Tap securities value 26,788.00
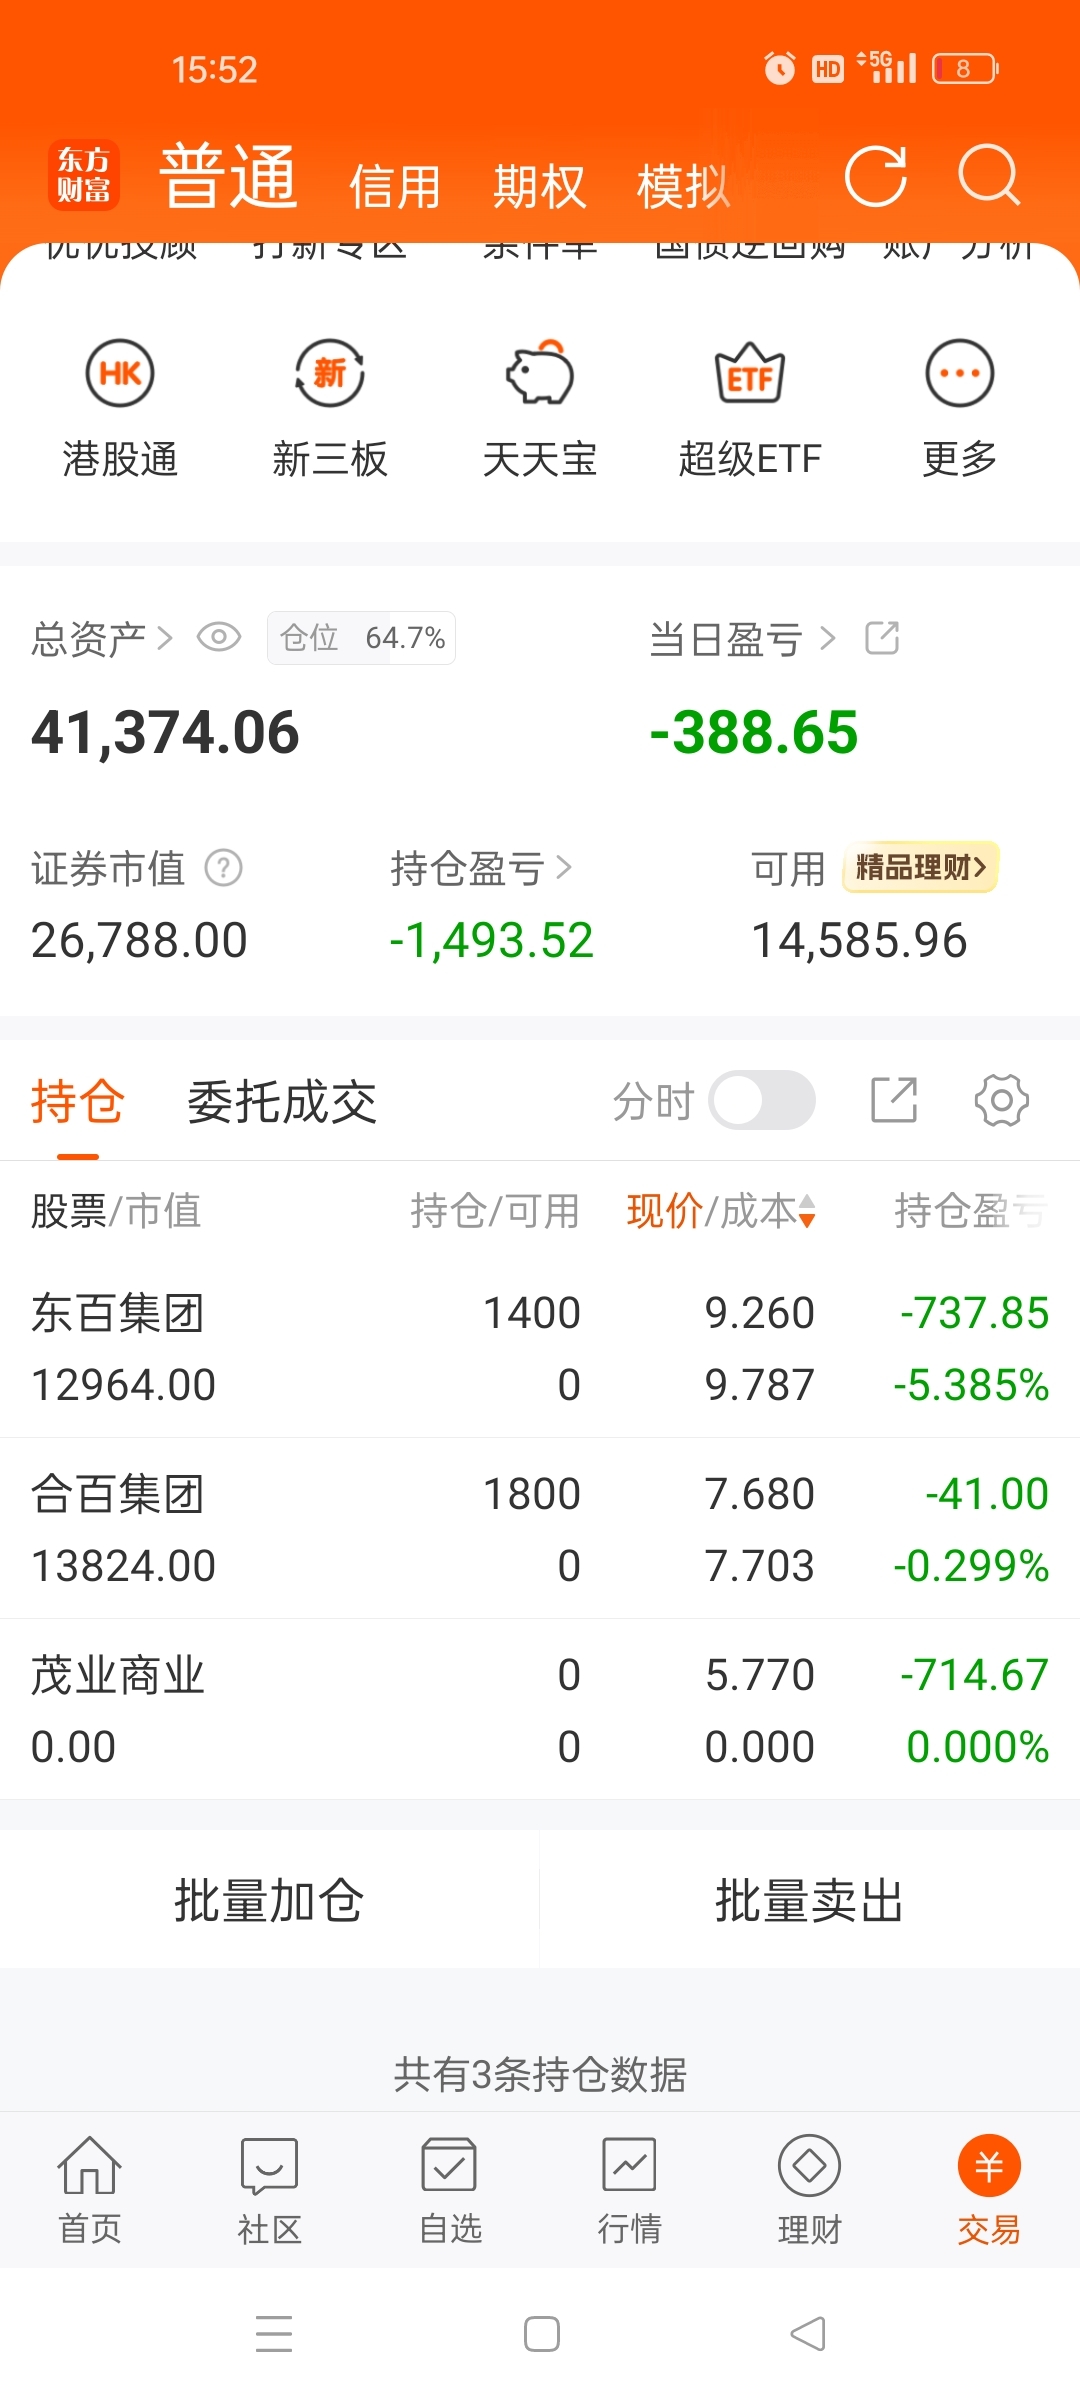Viewport: 1080px width, 2400px height. pyautogui.click(x=139, y=940)
